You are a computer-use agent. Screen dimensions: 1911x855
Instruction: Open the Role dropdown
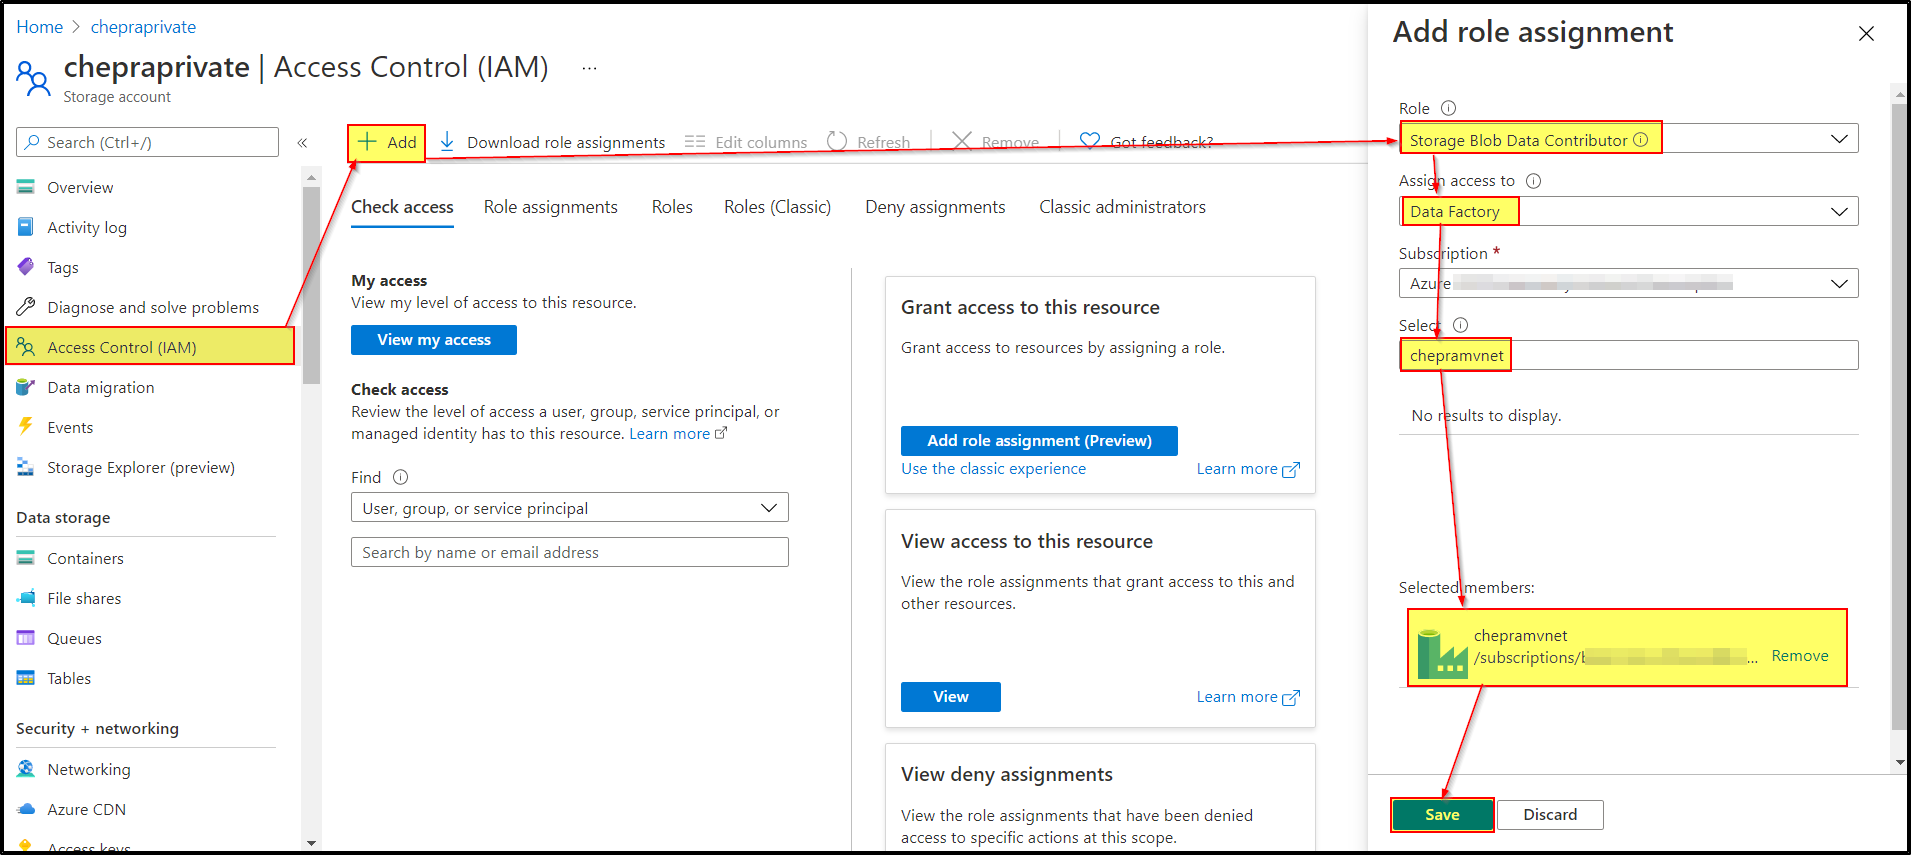1628,139
